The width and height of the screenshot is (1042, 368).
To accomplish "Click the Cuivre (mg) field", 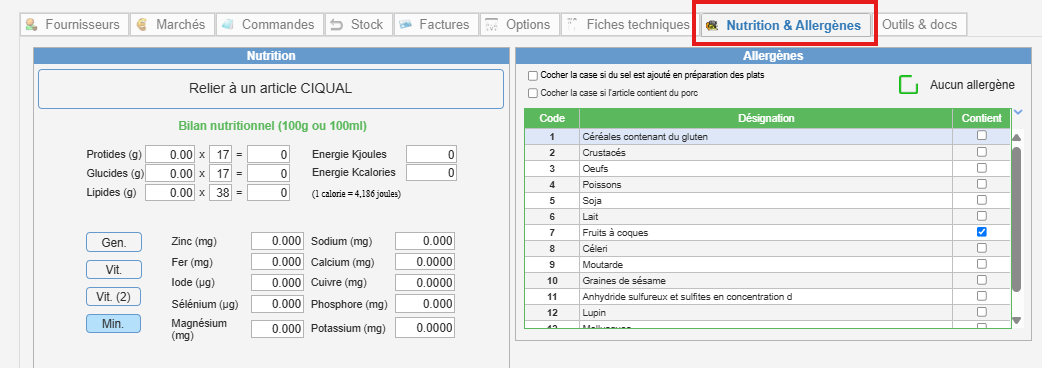I will point(425,283).
